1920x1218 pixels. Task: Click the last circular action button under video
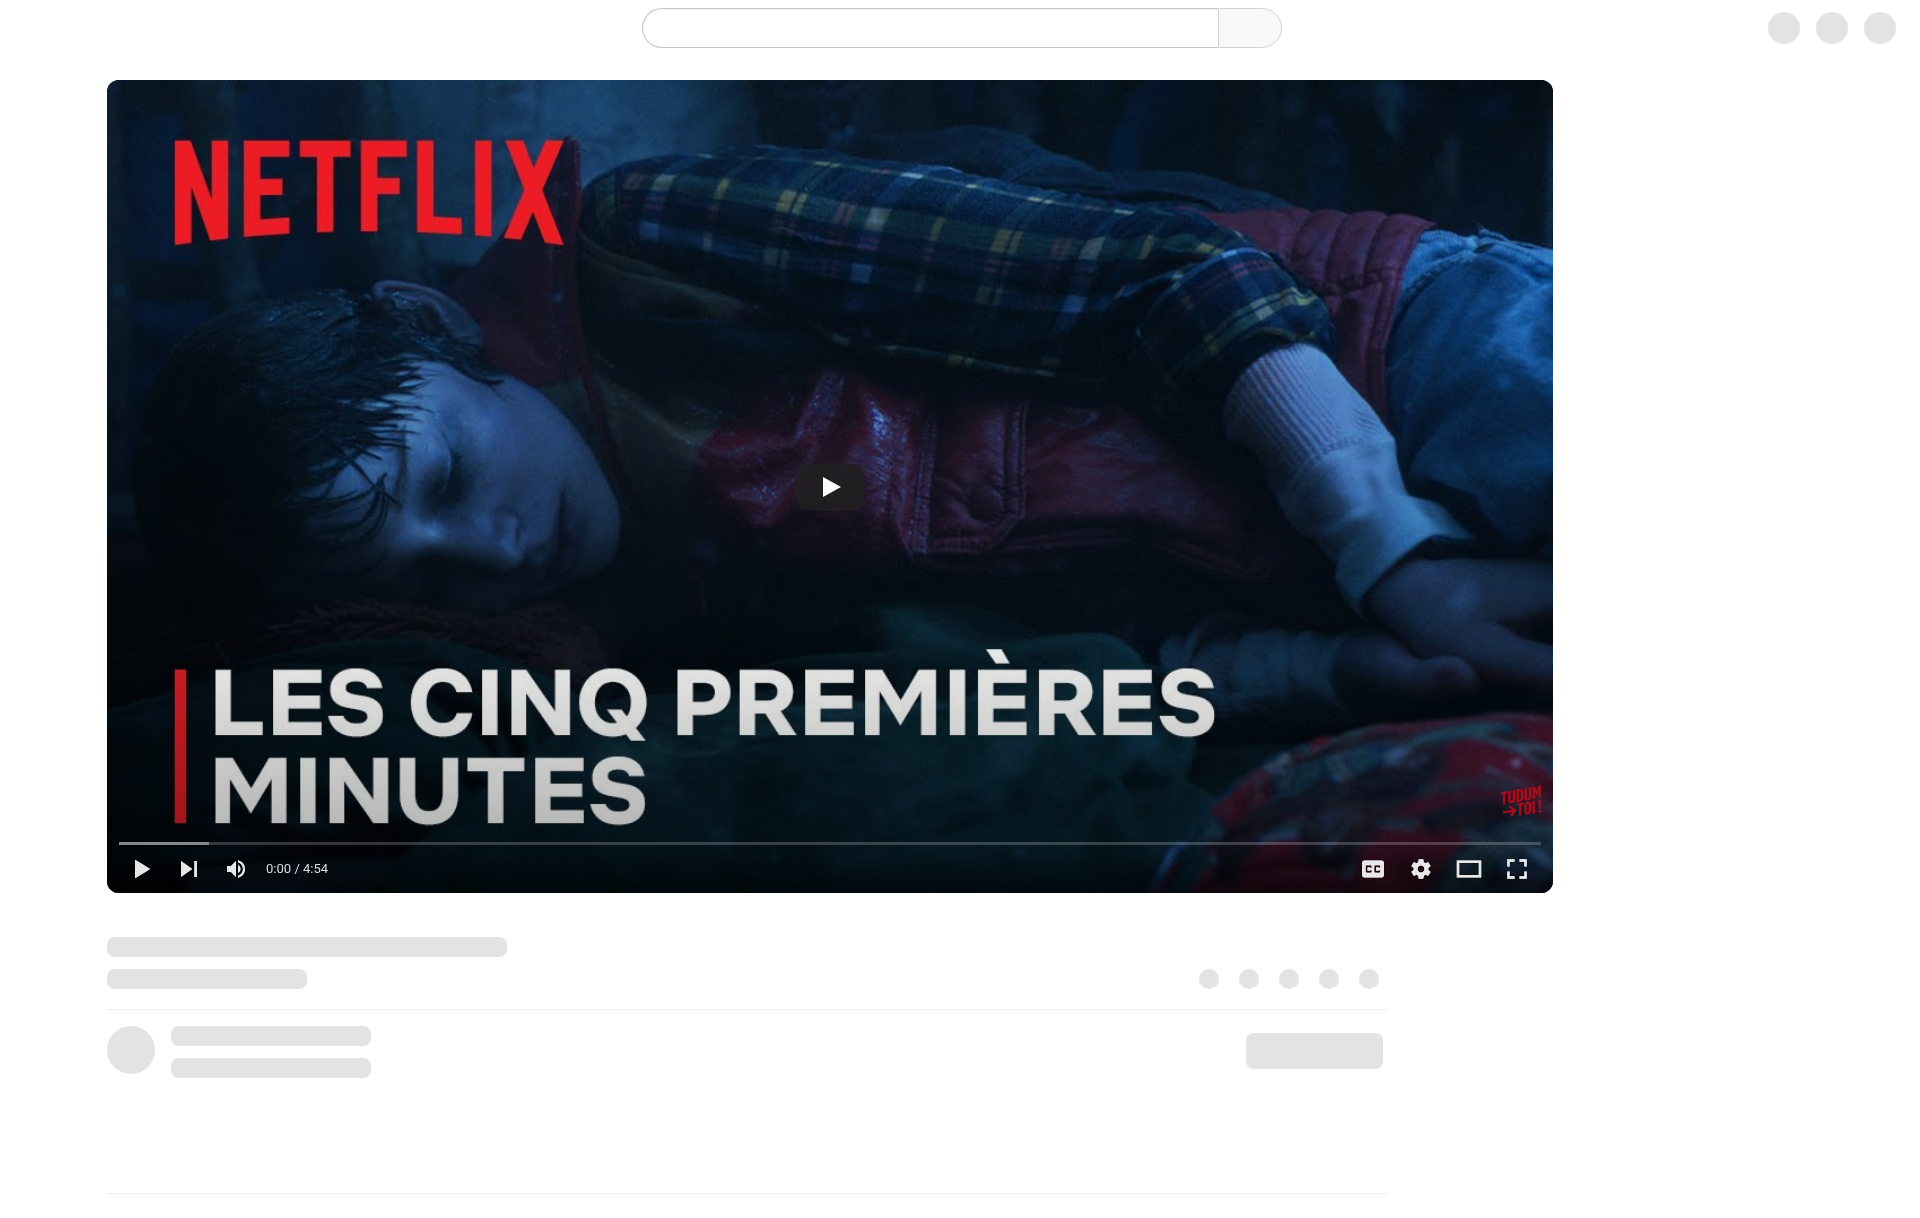coord(1369,979)
